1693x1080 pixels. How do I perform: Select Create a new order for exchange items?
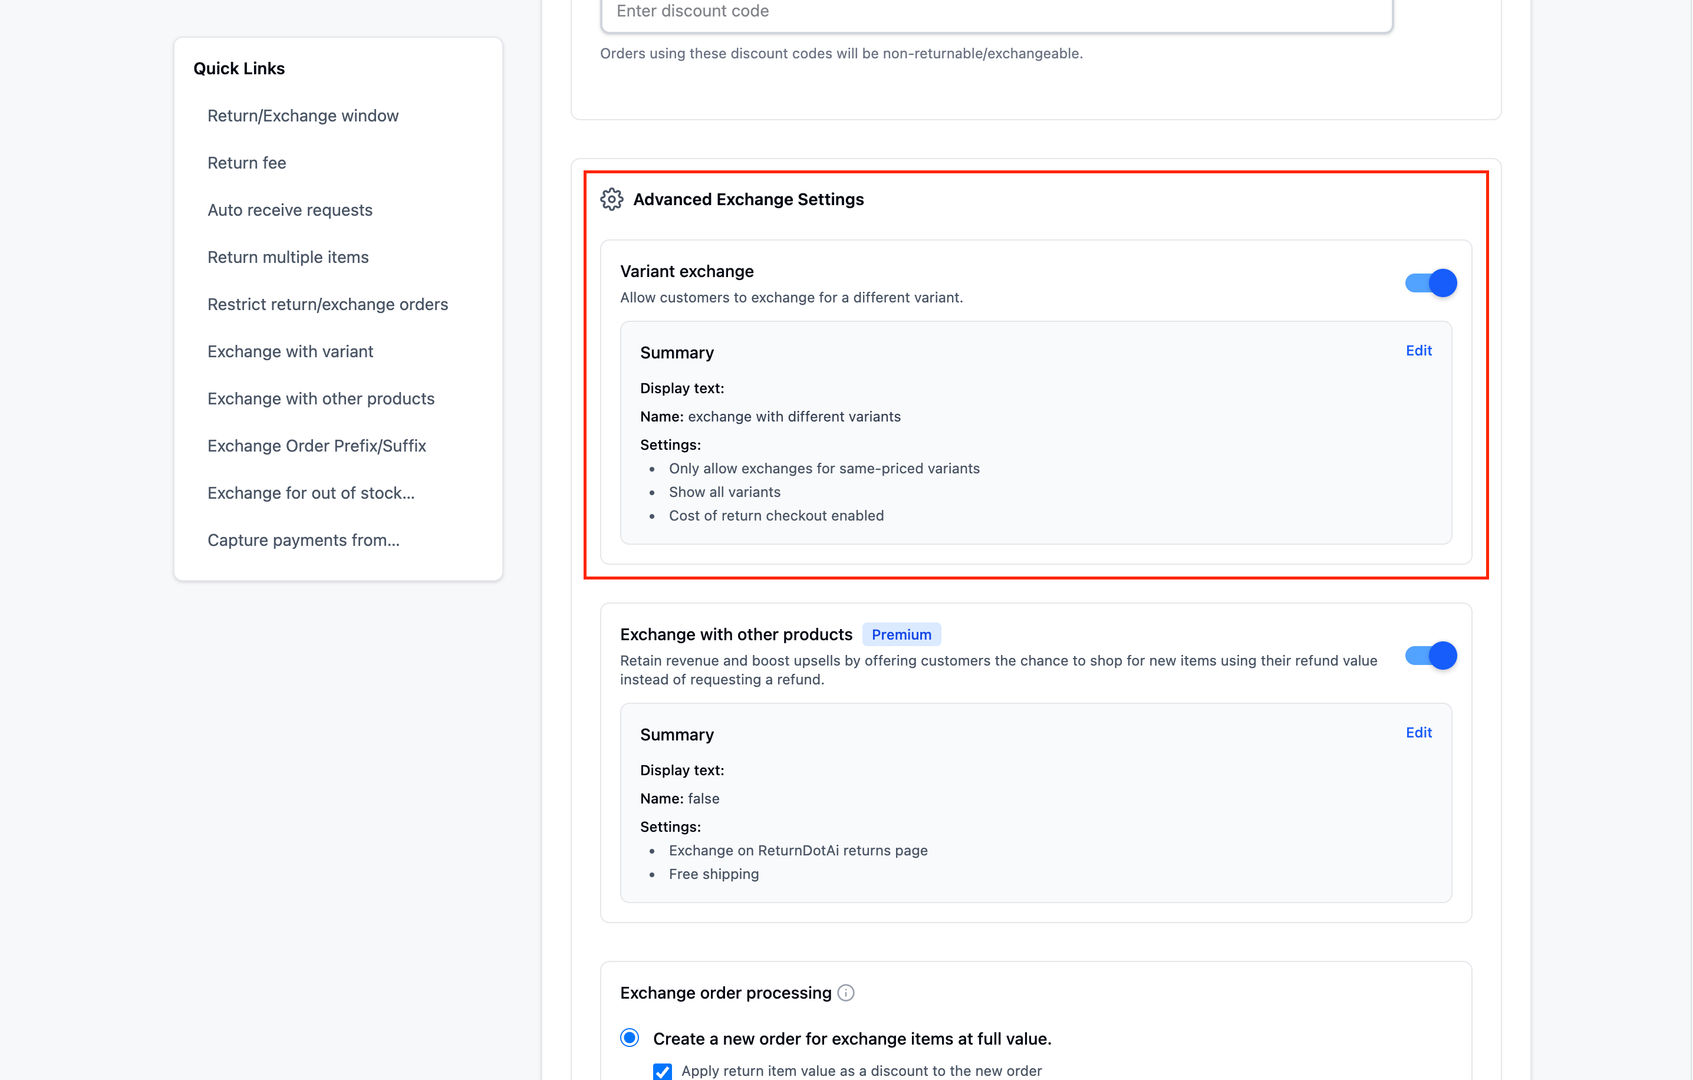(x=628, y=1038)
